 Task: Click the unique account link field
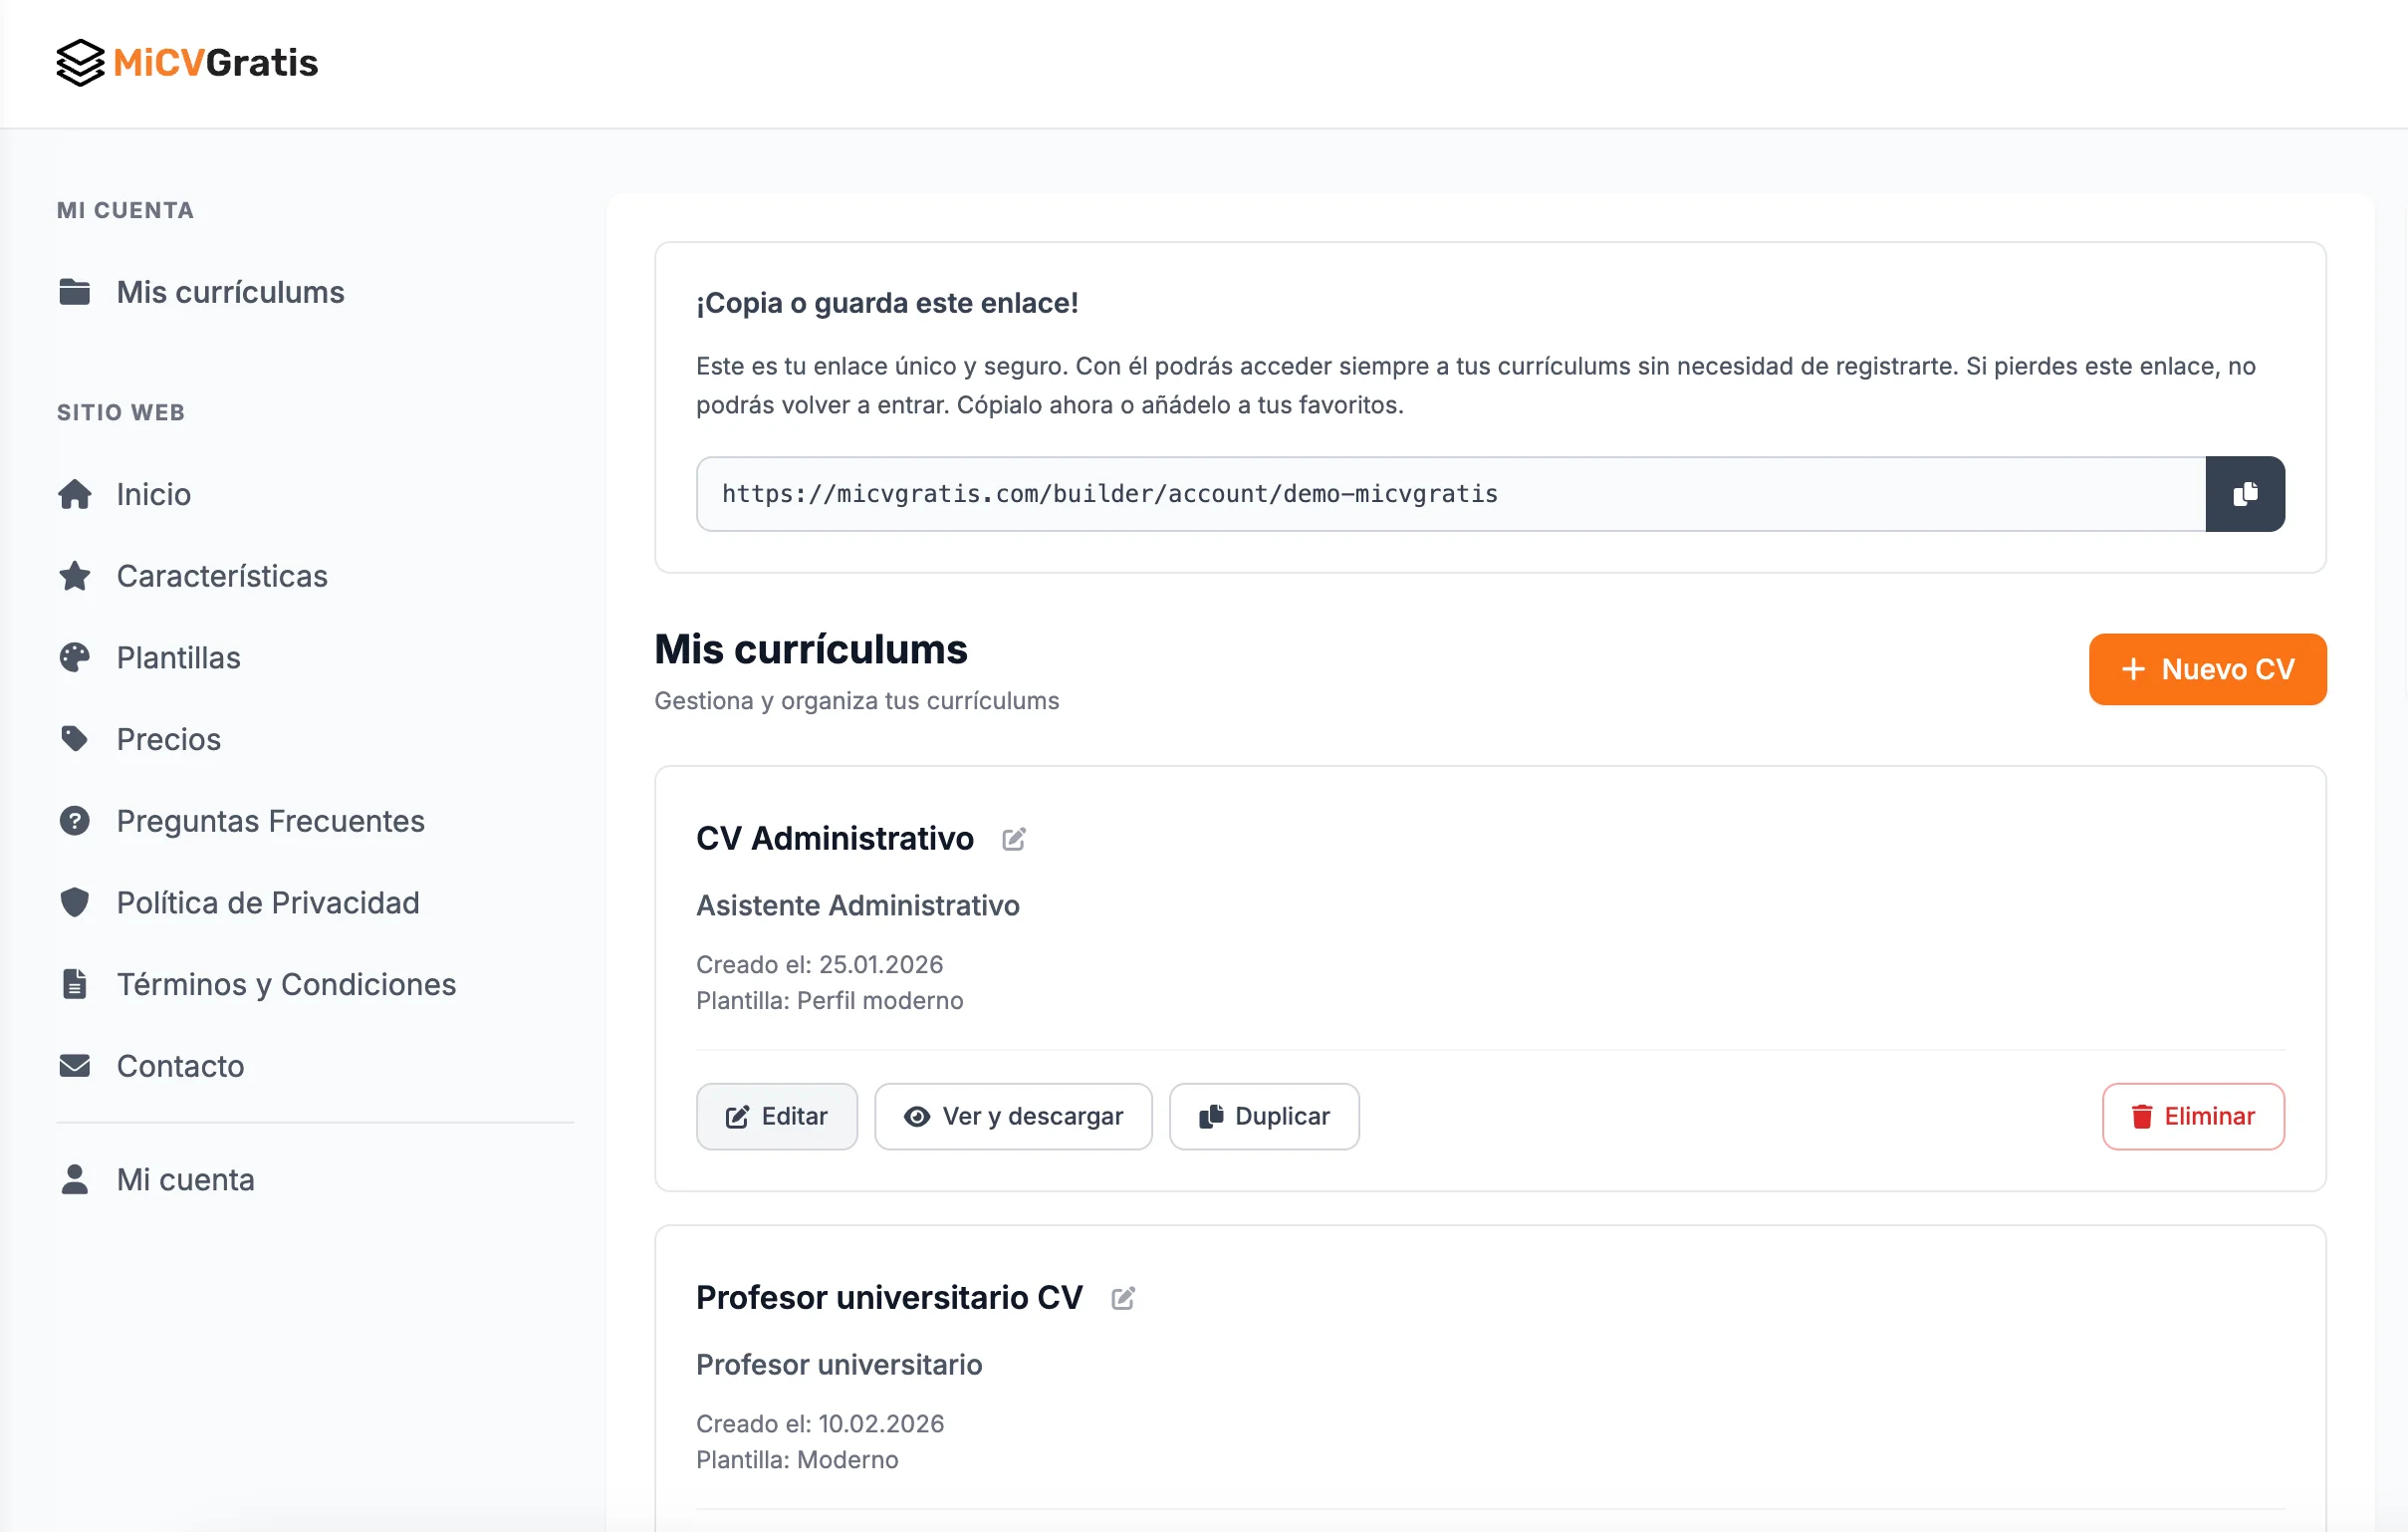point(1450,494)
